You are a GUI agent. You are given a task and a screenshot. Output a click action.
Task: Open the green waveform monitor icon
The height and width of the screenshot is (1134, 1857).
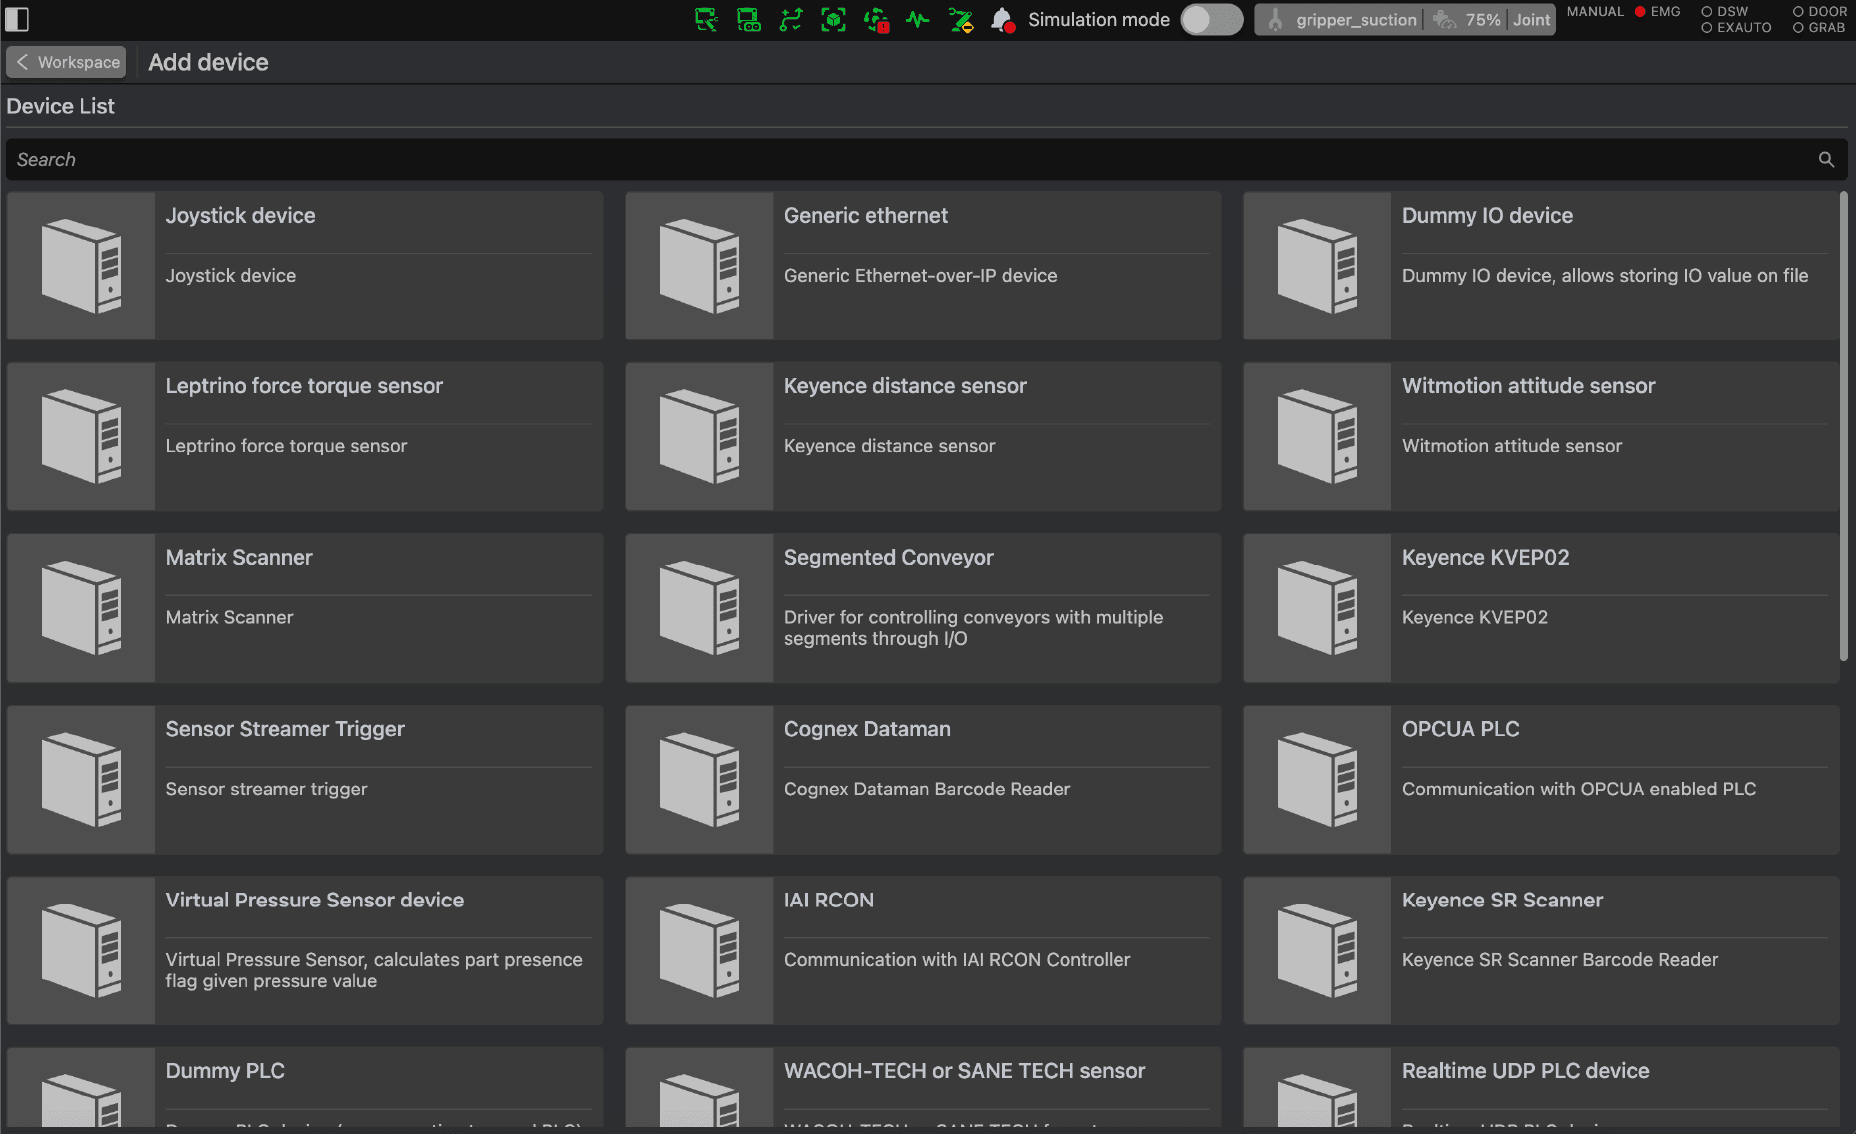tap(918, 20)
